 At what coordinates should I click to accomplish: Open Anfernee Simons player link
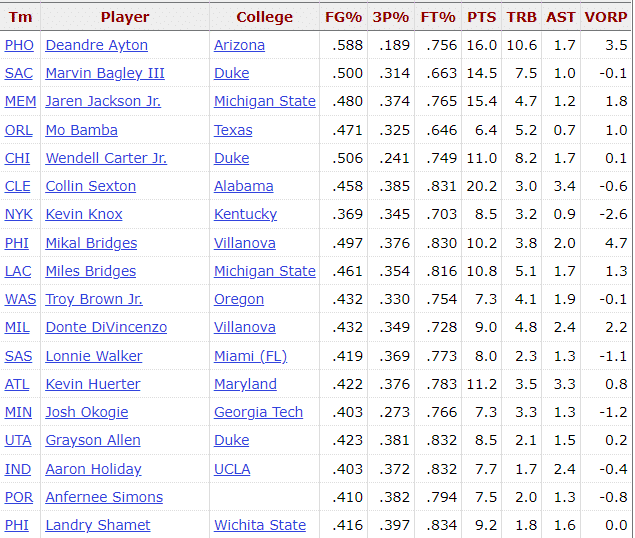[104, 497]
